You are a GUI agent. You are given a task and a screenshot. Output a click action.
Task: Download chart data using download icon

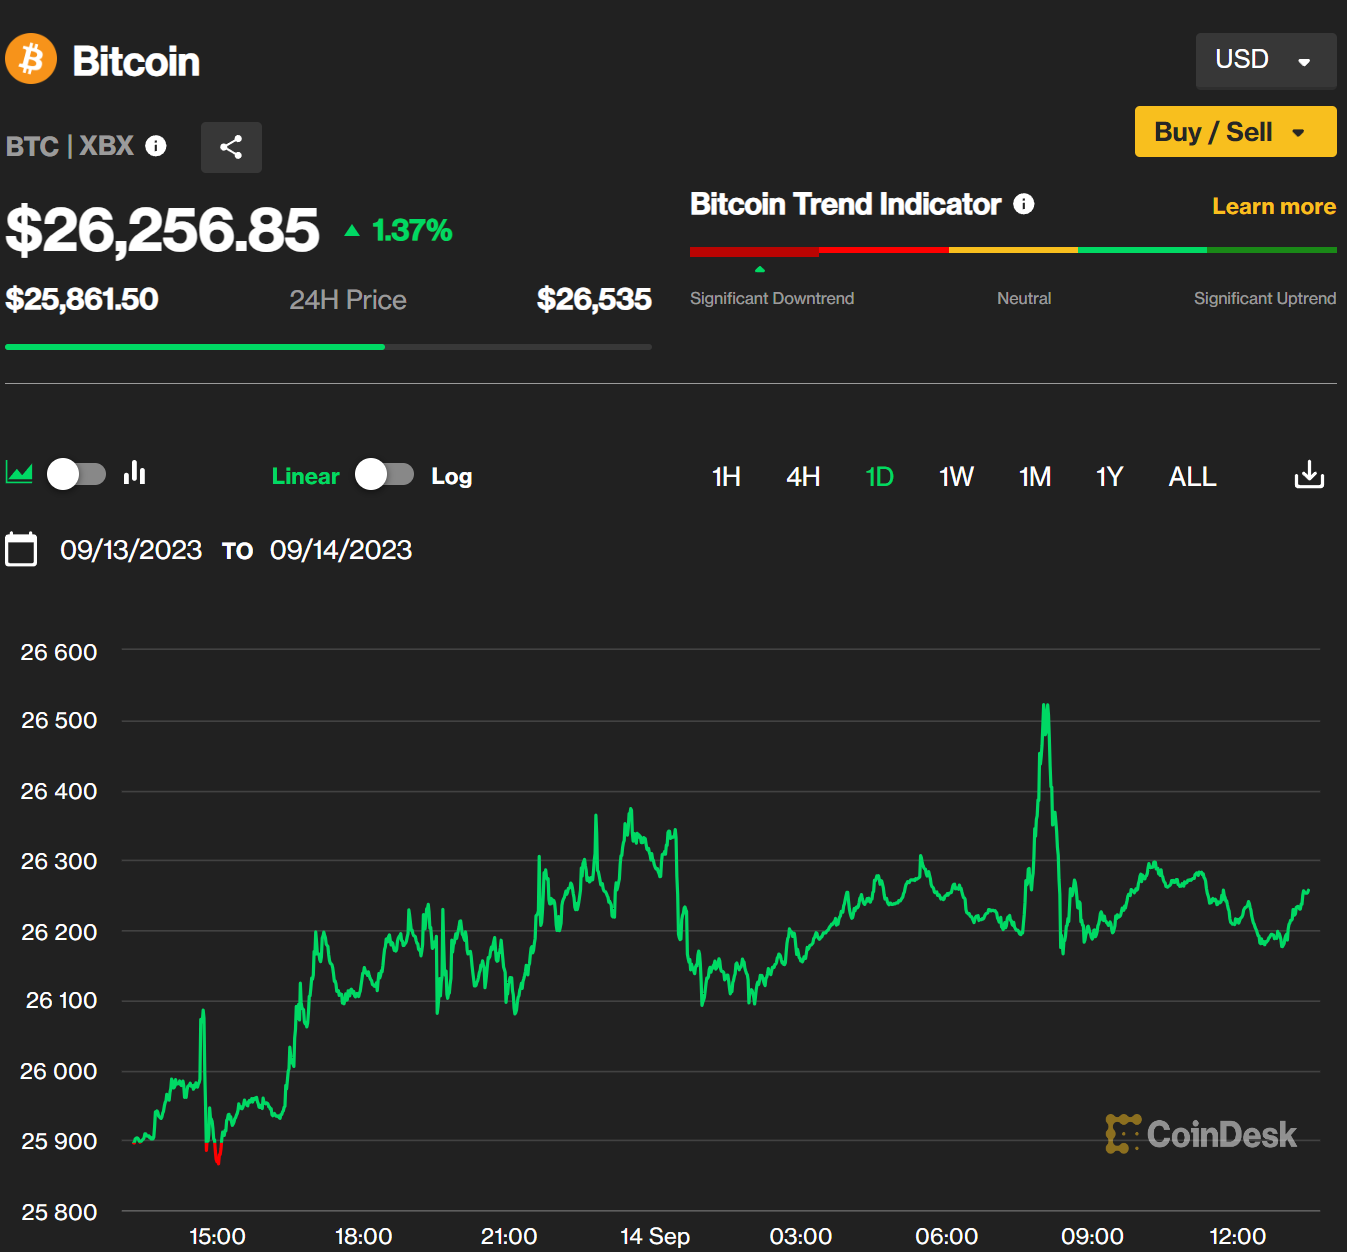1308,476
